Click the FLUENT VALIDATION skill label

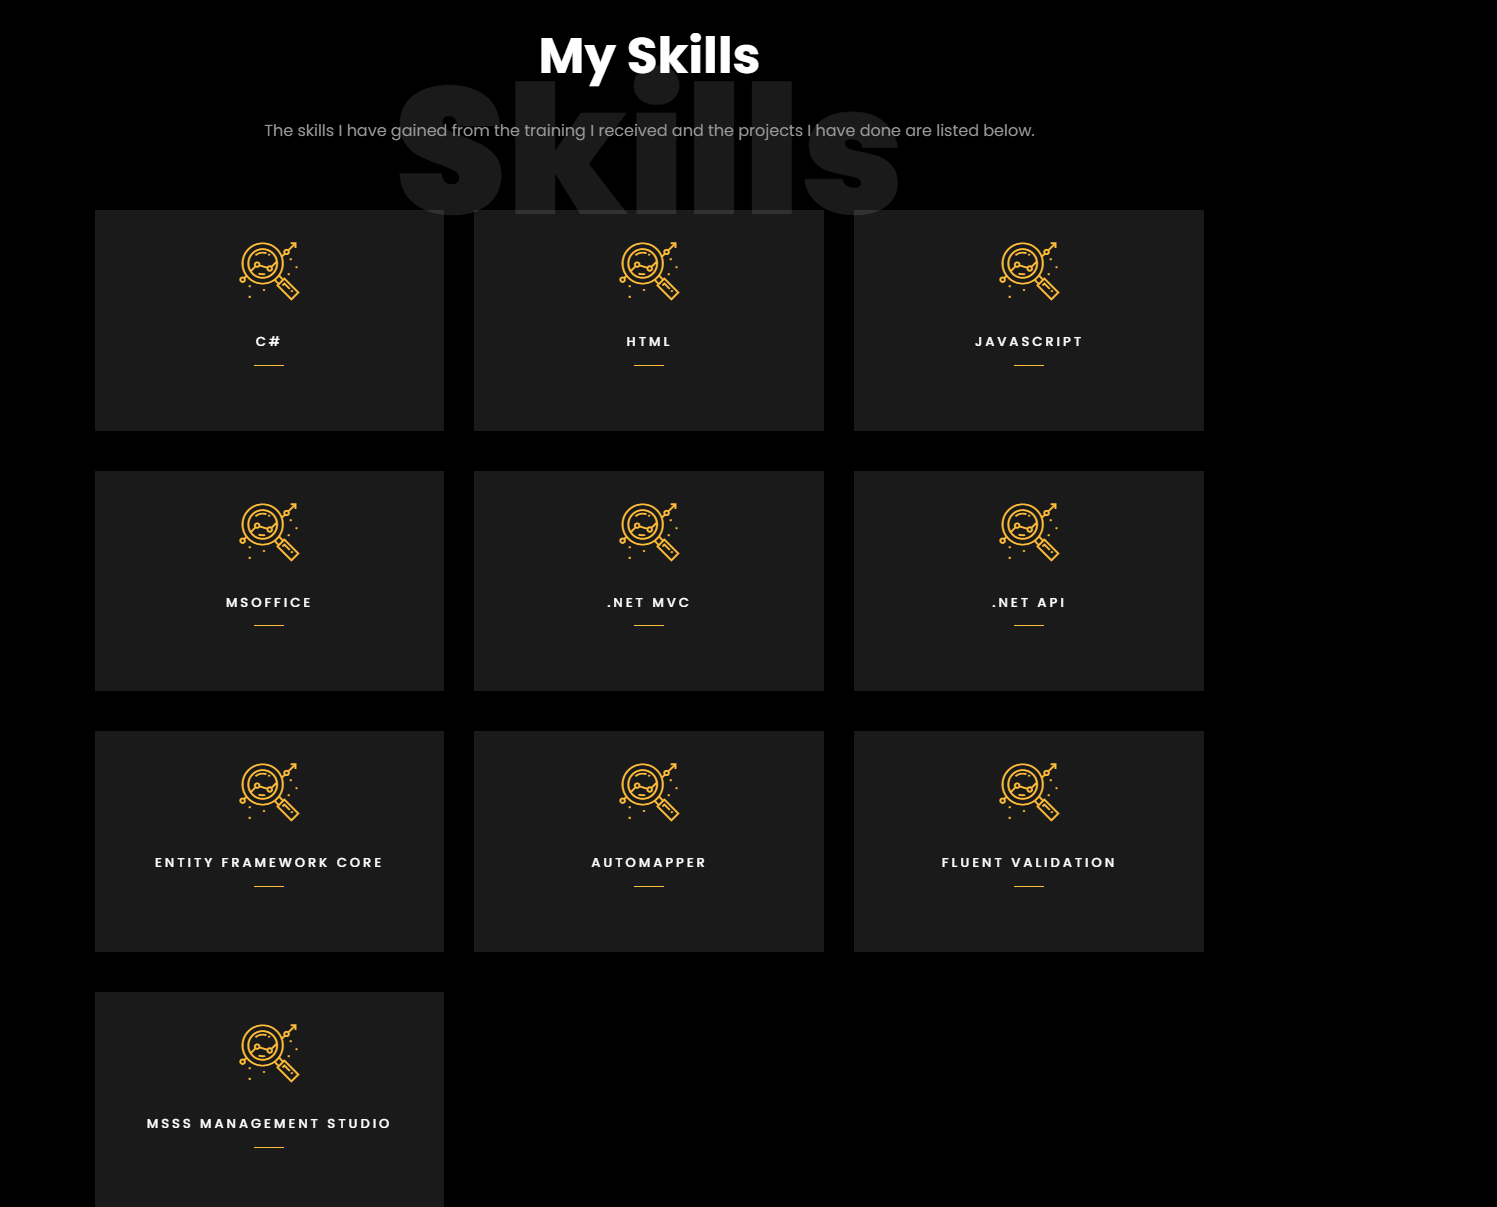[1028, 862]
